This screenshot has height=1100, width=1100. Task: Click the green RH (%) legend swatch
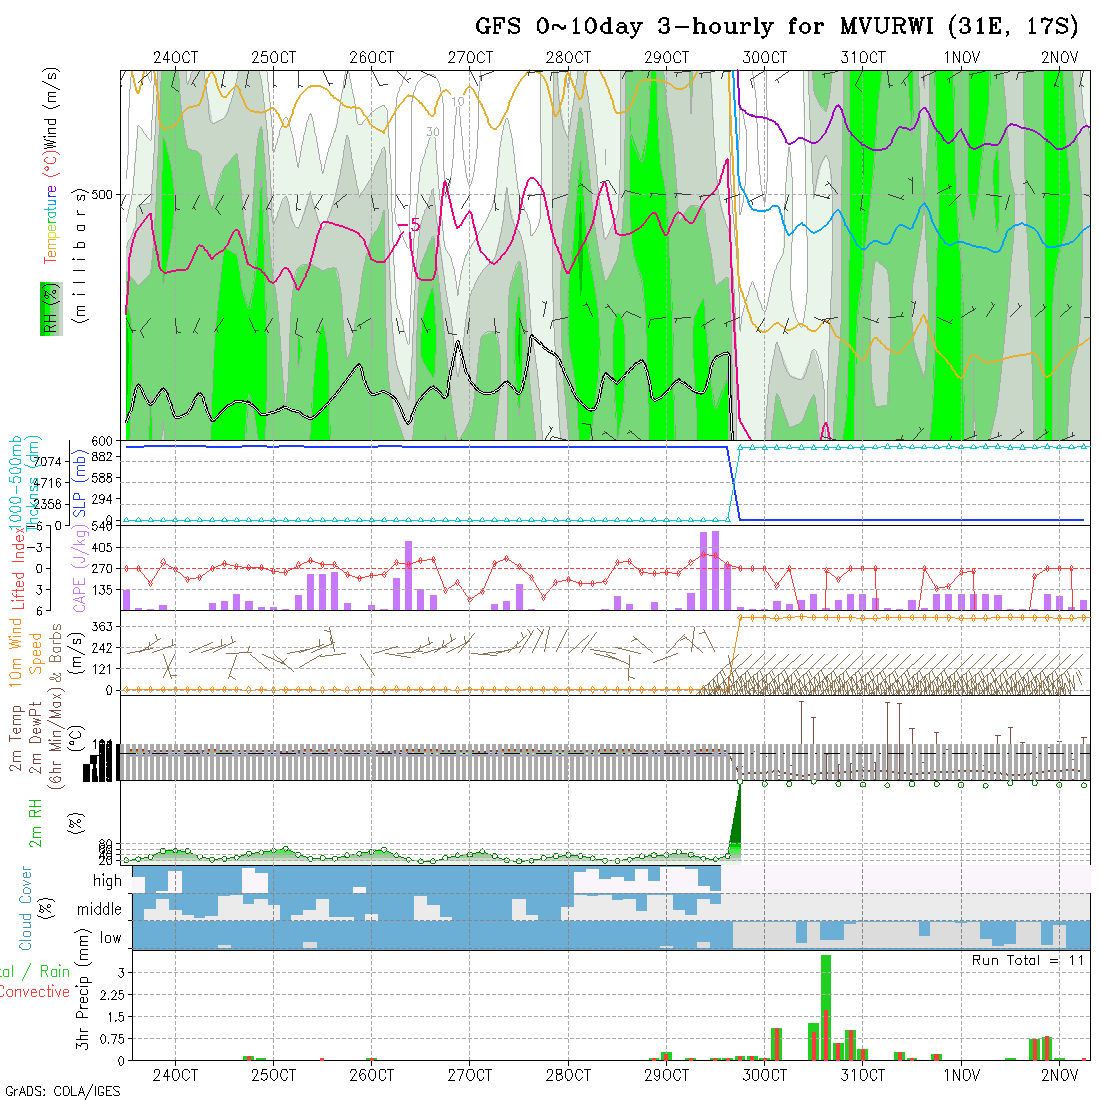[x=47, y=308]
